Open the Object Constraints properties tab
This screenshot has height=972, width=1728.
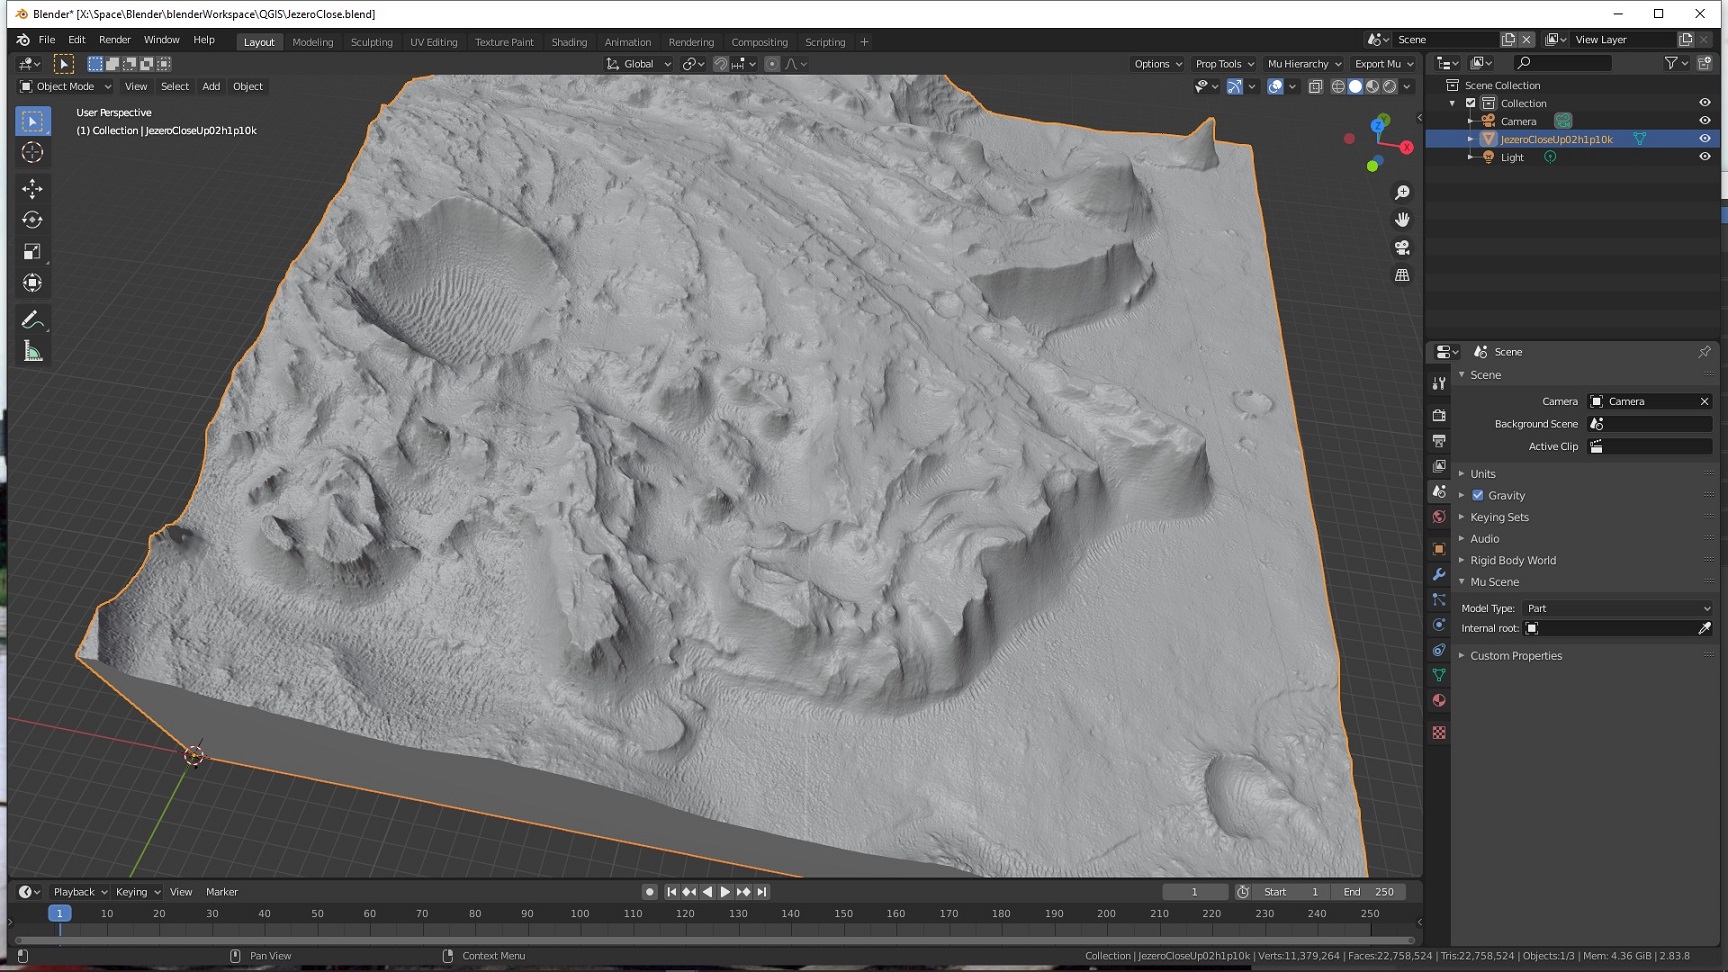[x=1439, y=650]
